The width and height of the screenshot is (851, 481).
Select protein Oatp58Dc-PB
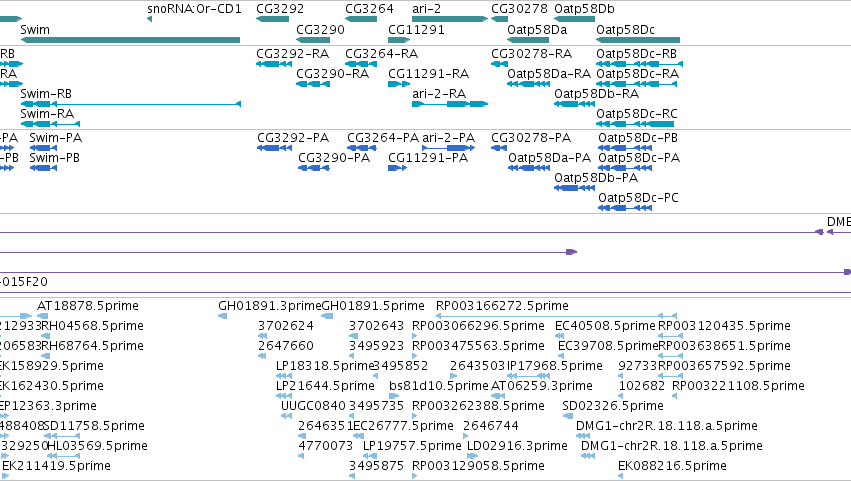point(625,148)
